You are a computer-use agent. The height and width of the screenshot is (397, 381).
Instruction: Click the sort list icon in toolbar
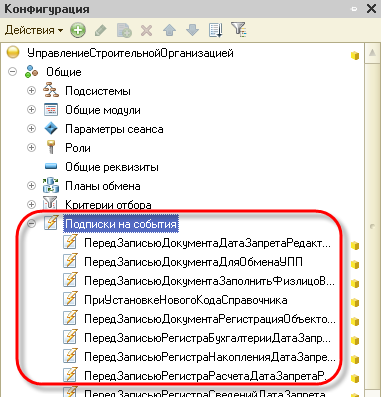(x=216, y=30)
